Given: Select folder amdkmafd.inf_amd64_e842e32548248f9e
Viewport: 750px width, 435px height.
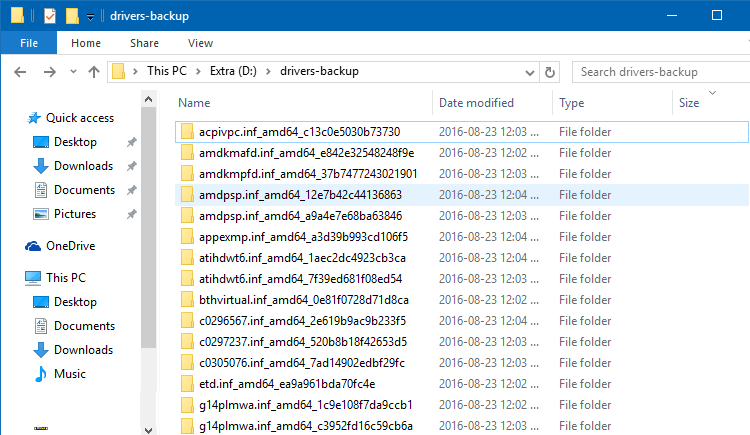Looking at the screenshot, I should 462,153.
